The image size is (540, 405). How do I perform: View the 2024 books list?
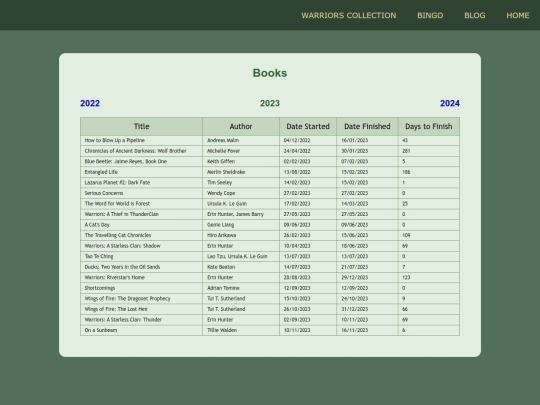pos(450,103)
